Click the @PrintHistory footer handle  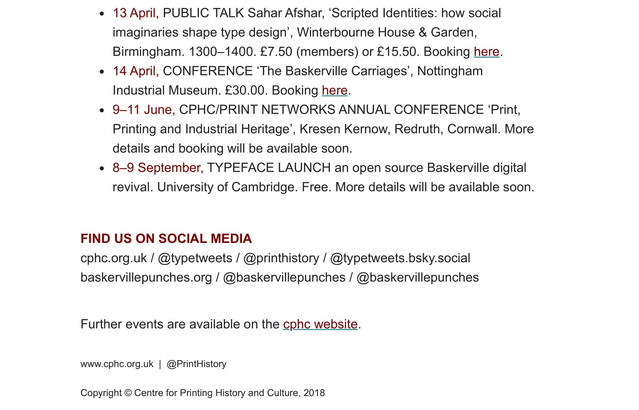coord(196,364)
